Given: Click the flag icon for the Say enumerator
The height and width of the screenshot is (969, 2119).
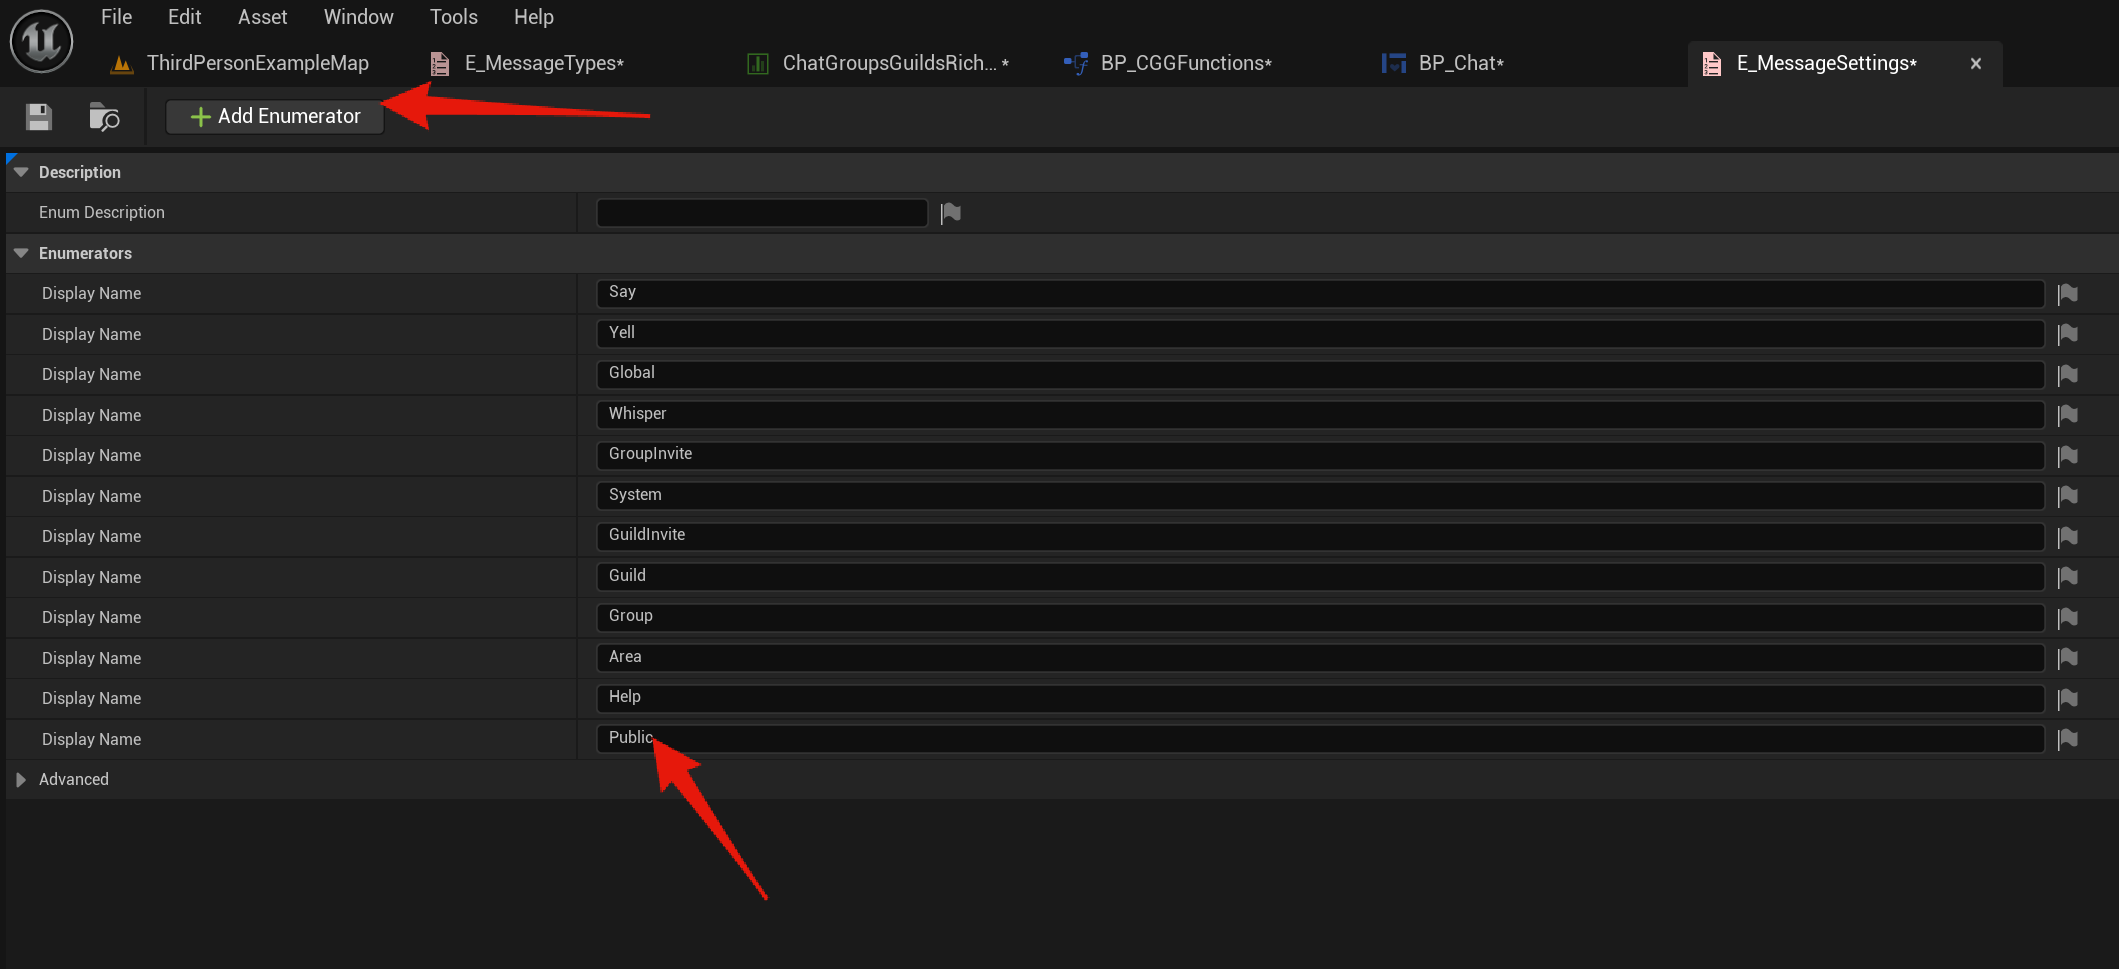Looking at the screenshot, I should 2068,294.
